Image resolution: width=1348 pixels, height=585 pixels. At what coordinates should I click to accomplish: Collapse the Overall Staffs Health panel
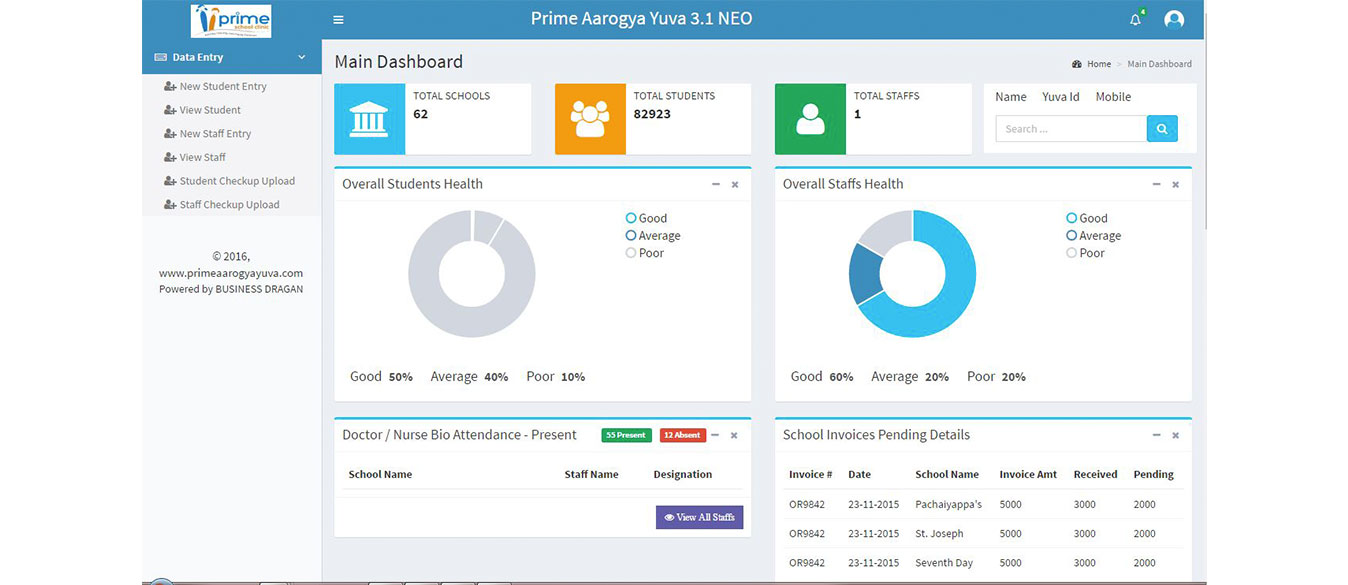[1156, 184]
